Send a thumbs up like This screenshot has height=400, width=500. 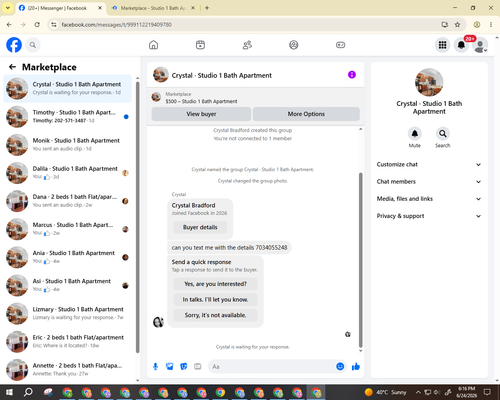[x=356, y=367]
